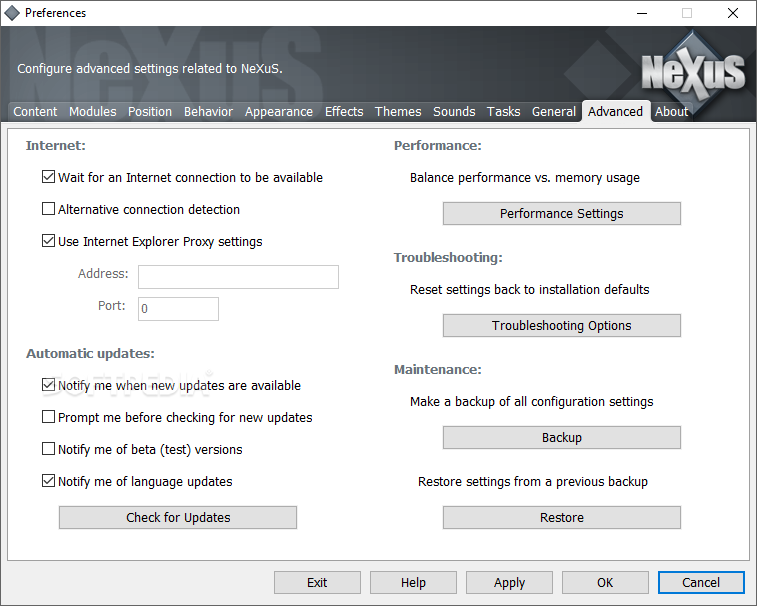
Task: Open the Appearance tab
Action: (279, 112)
